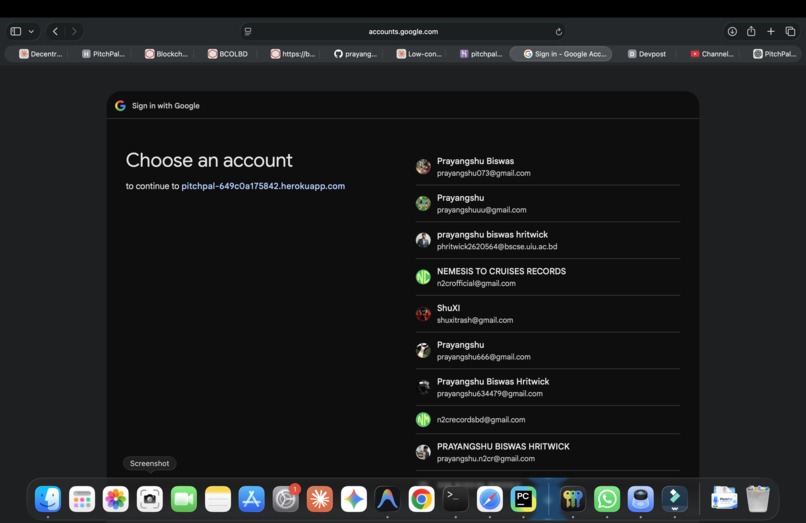
Task: Switch to the Low-con... tab
Action: (x=419, y=54)
